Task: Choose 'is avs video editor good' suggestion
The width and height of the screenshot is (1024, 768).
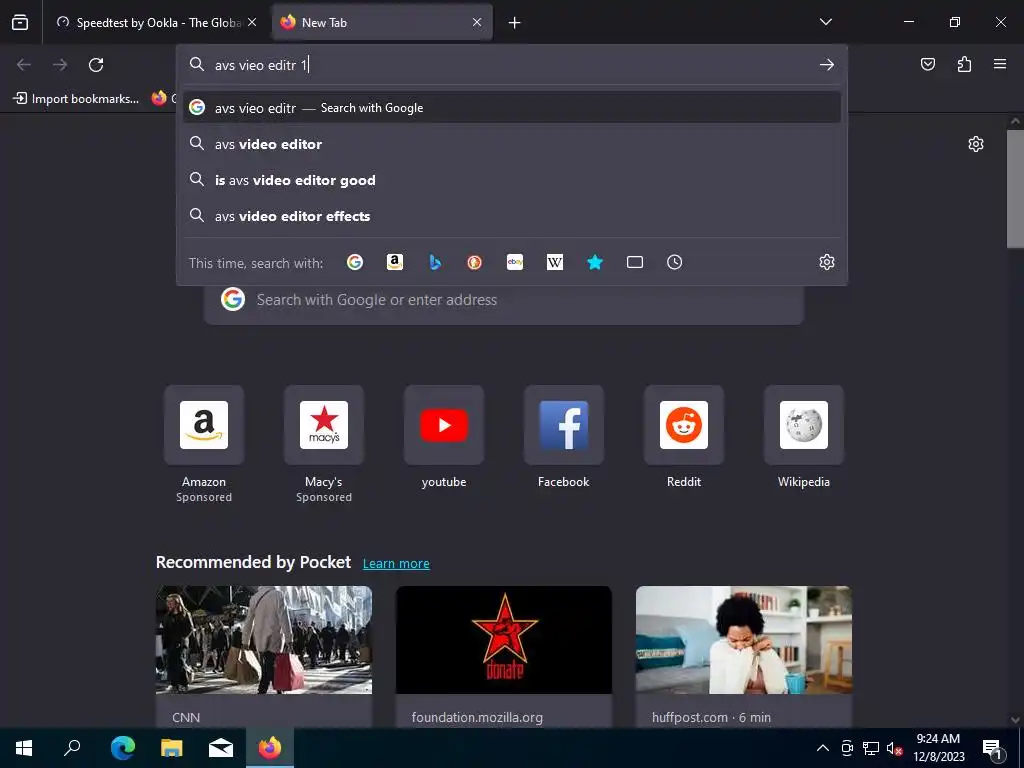Action: click(x=512, y=180)
